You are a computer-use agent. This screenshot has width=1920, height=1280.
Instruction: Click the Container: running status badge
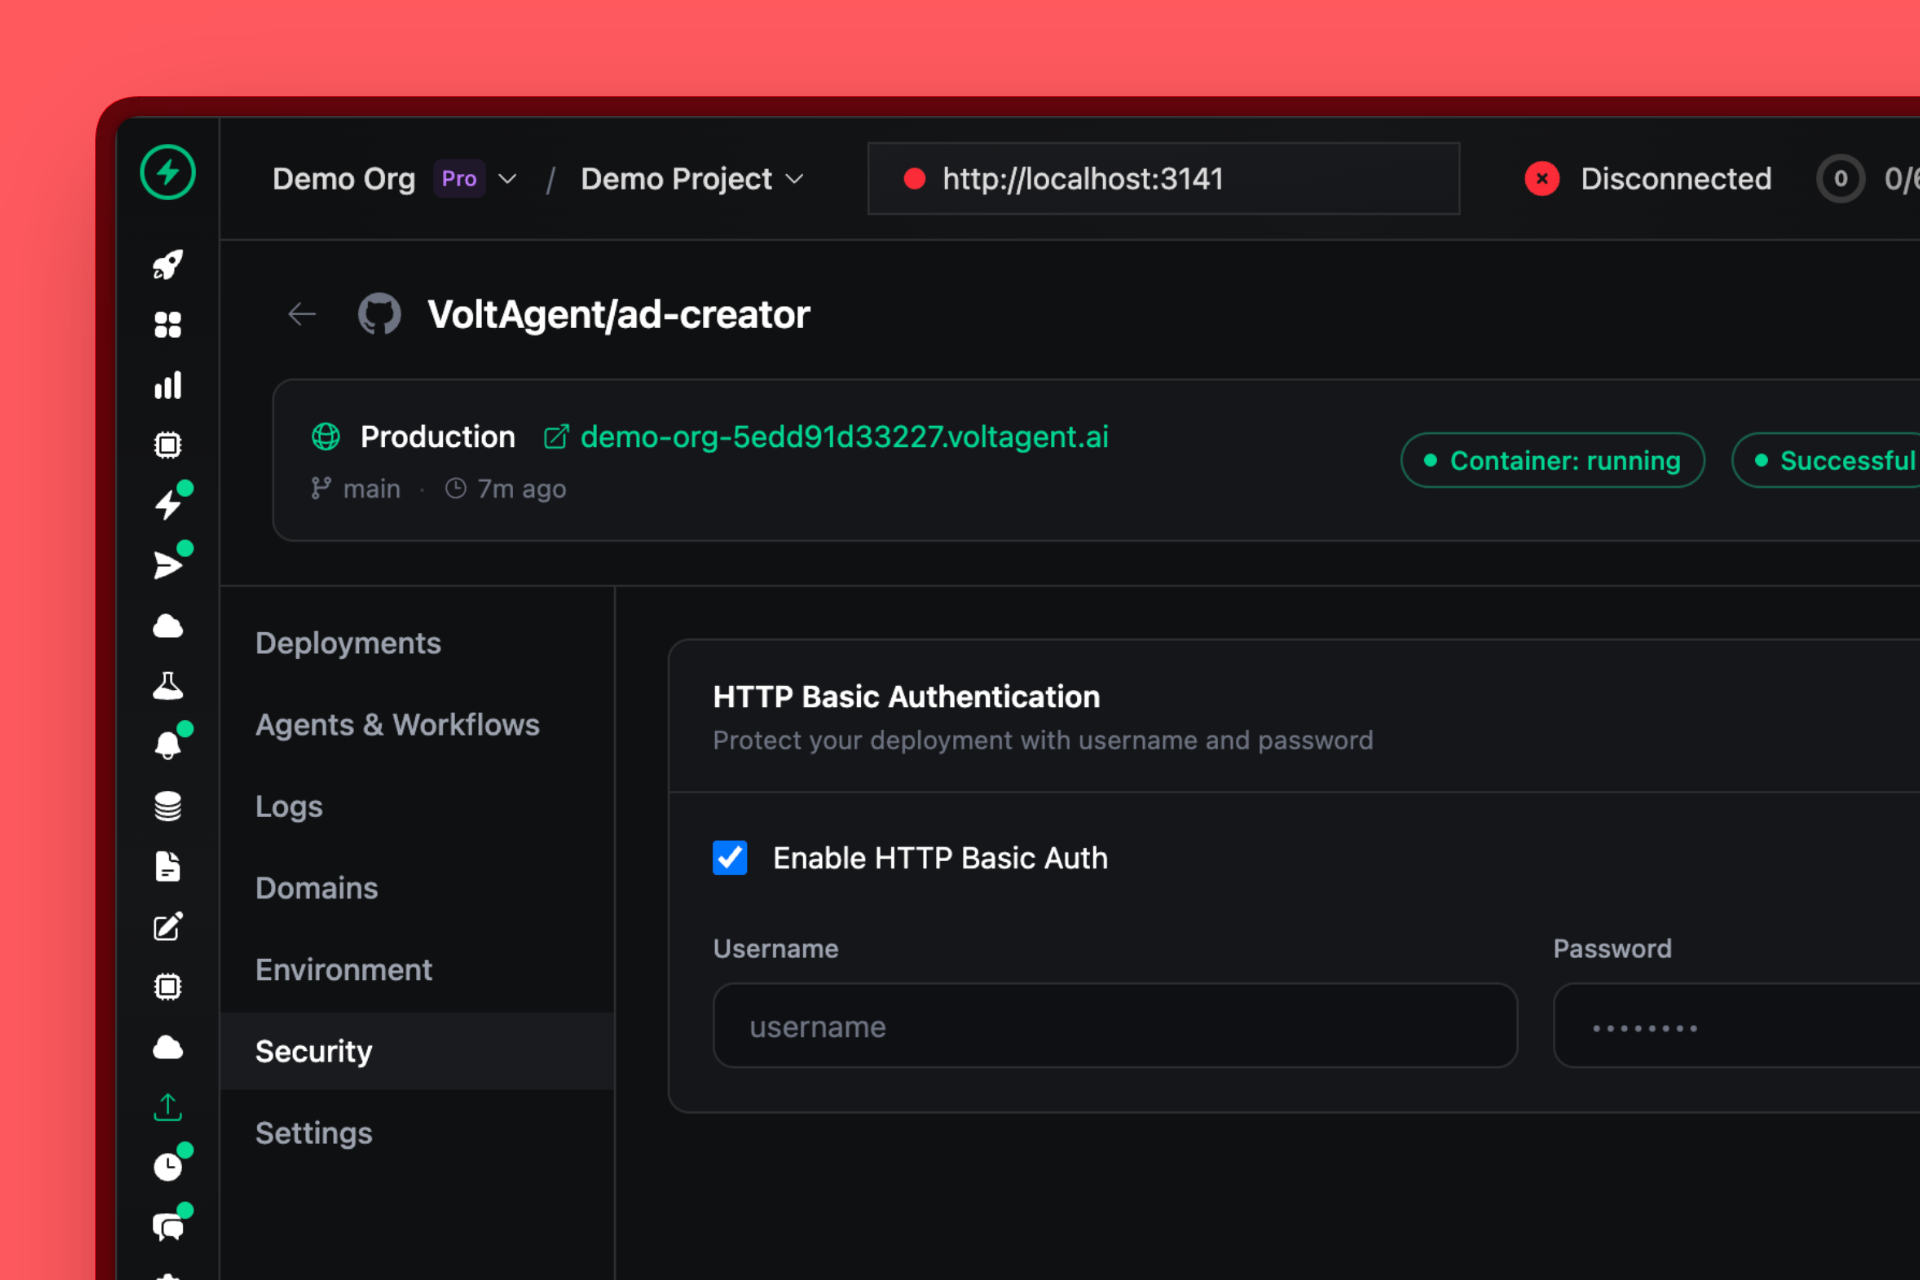click(x=1552, y=461)
